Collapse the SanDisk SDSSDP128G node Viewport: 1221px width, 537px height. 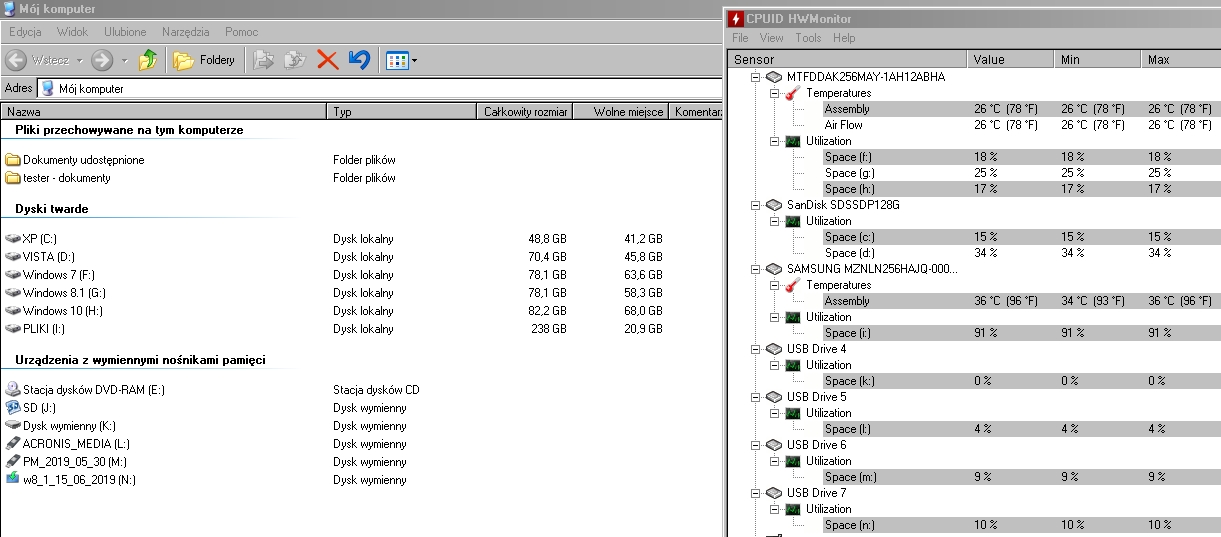[755, 205]
